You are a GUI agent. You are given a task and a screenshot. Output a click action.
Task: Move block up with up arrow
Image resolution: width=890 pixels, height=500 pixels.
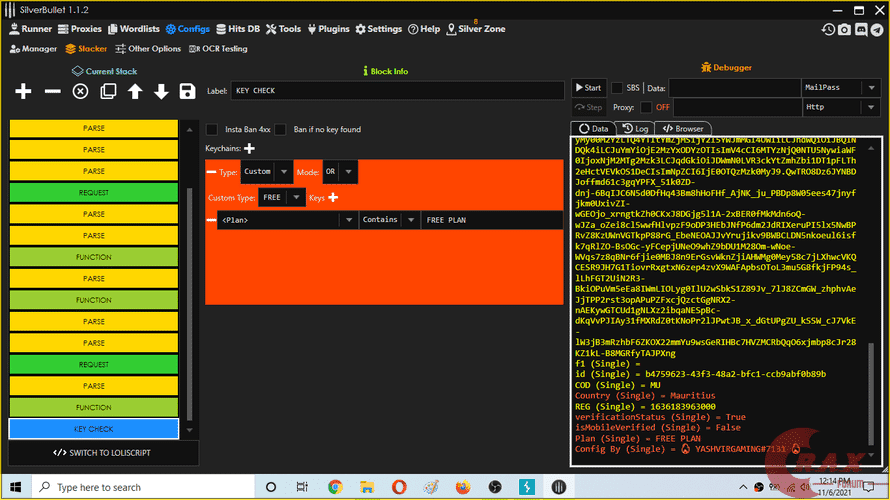pyautogui.click(x=135, y=91)
